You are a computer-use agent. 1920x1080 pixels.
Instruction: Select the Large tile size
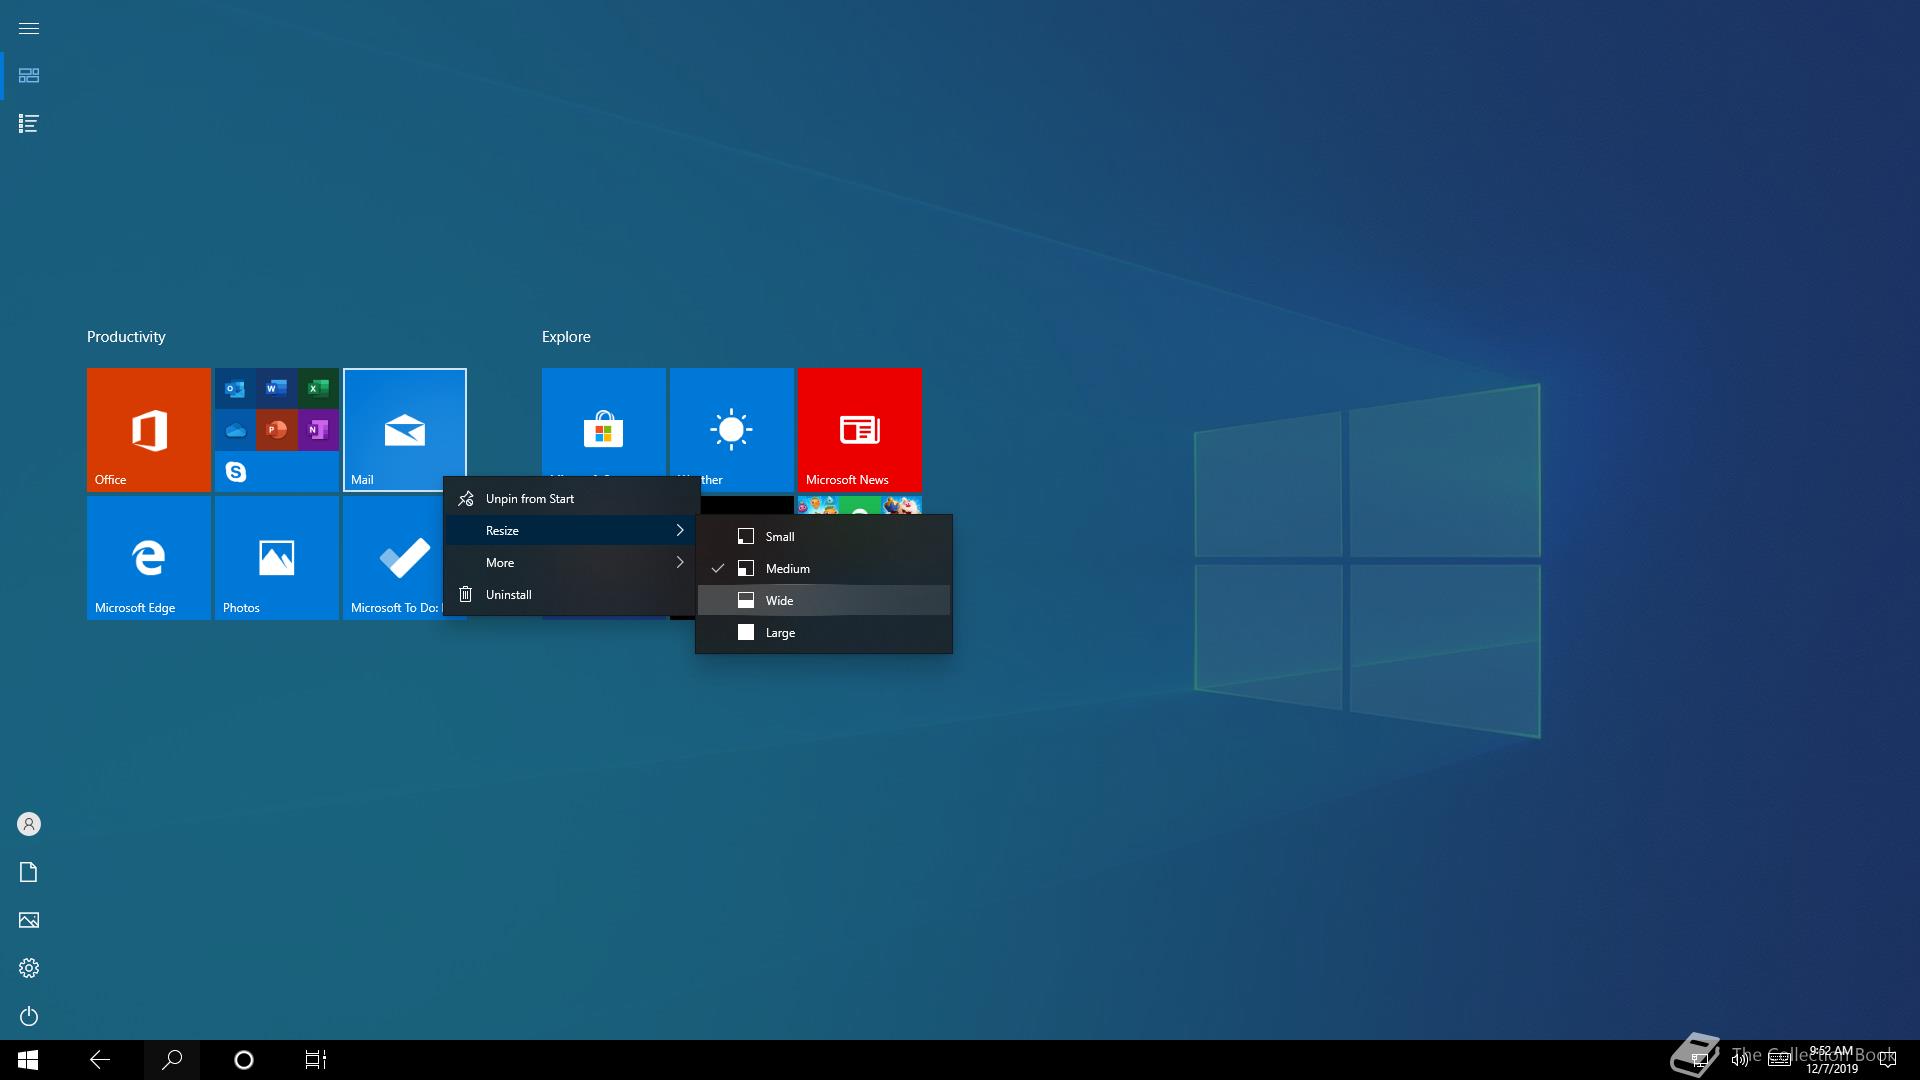pyautogui.click(x=824, y=633)
